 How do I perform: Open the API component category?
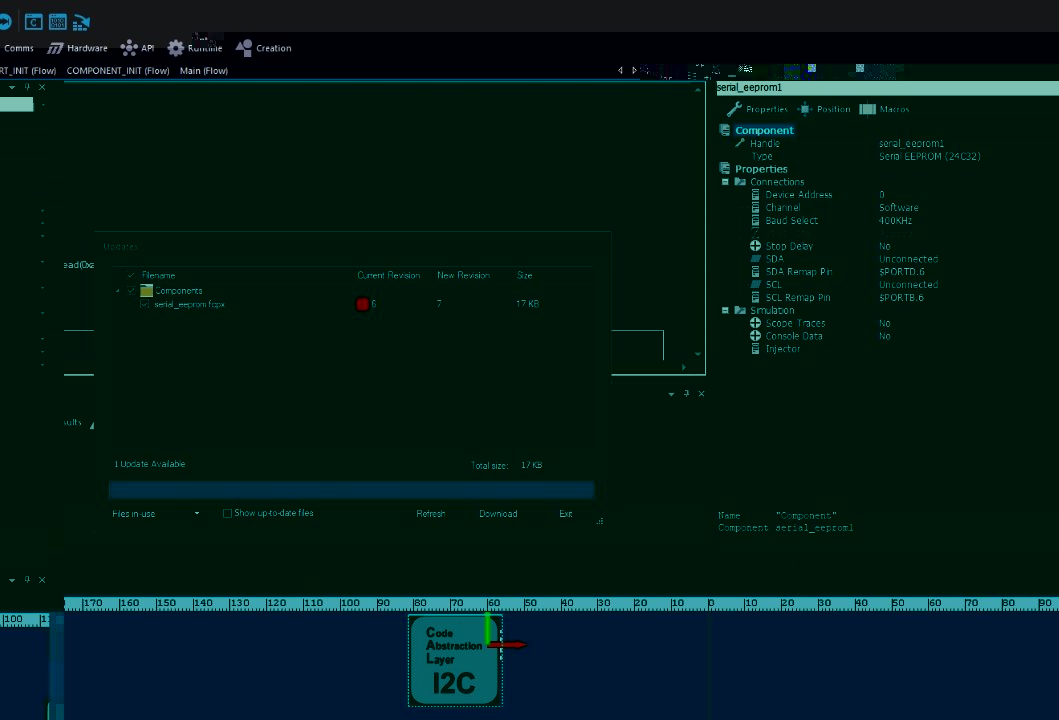tap(137, 48)
